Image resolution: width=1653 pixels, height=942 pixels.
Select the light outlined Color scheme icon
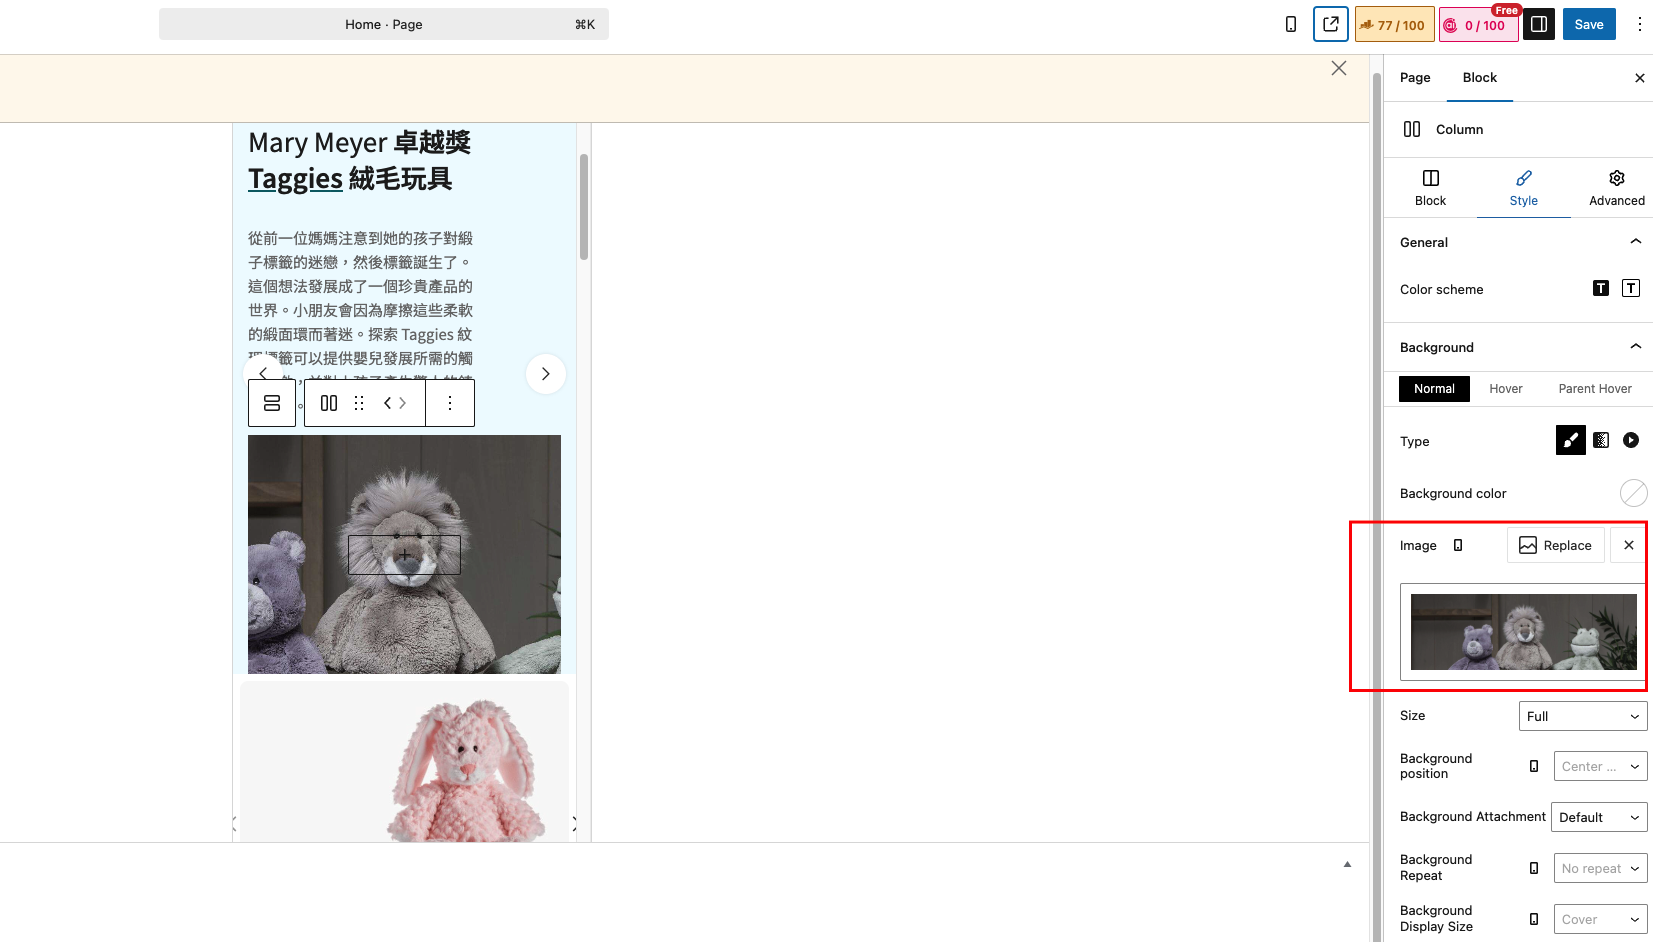(x=1631, y=288)
